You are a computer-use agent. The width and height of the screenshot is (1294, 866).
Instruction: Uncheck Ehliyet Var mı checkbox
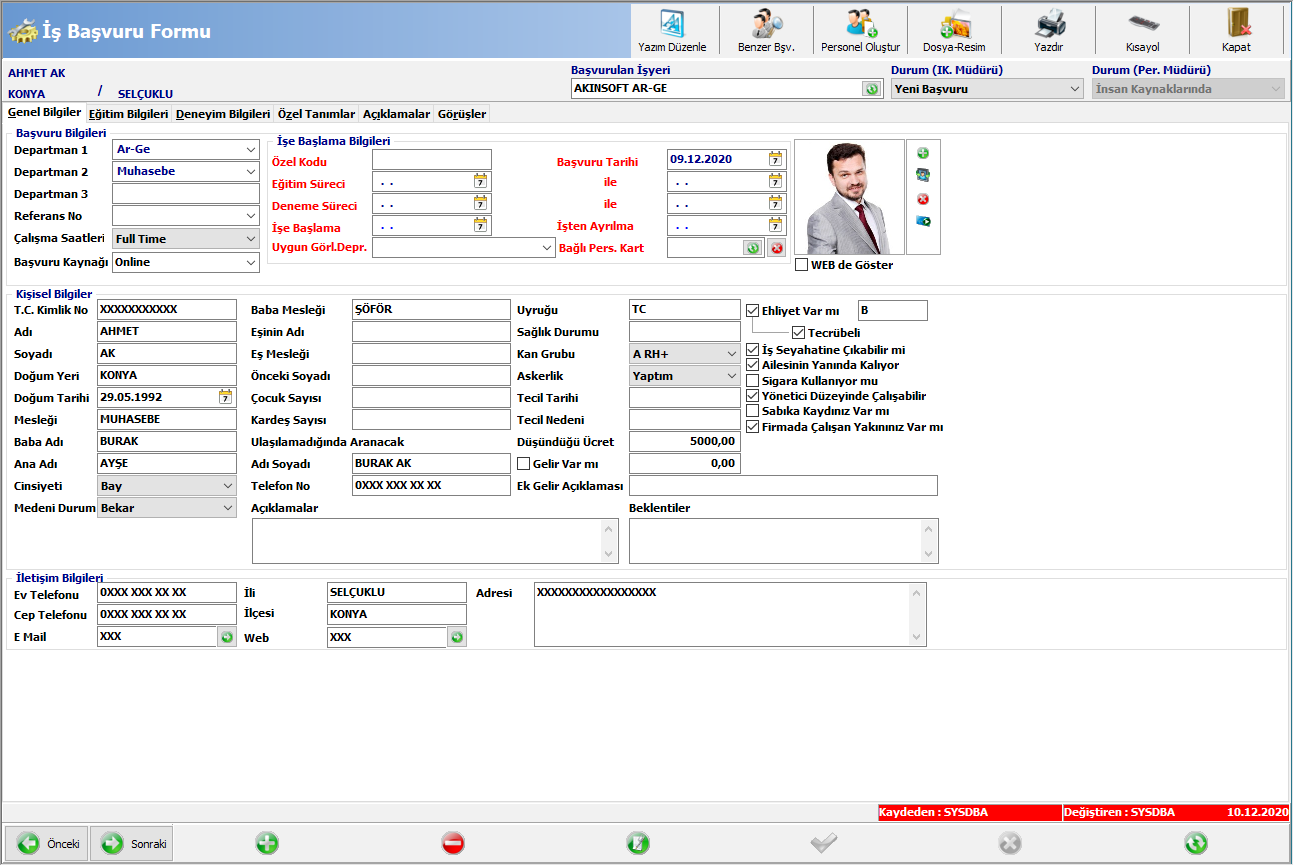pyautogui.click(x=753, y=311)
